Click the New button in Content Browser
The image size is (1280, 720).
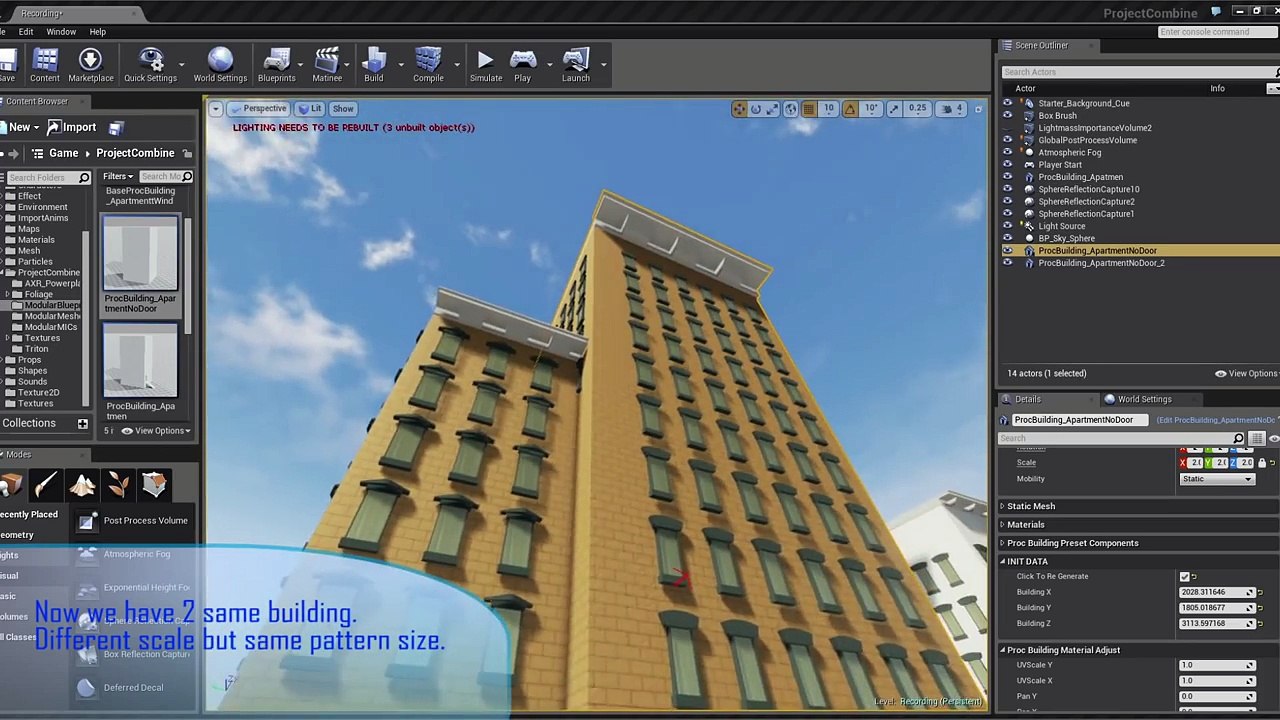(x=20, y=128)
